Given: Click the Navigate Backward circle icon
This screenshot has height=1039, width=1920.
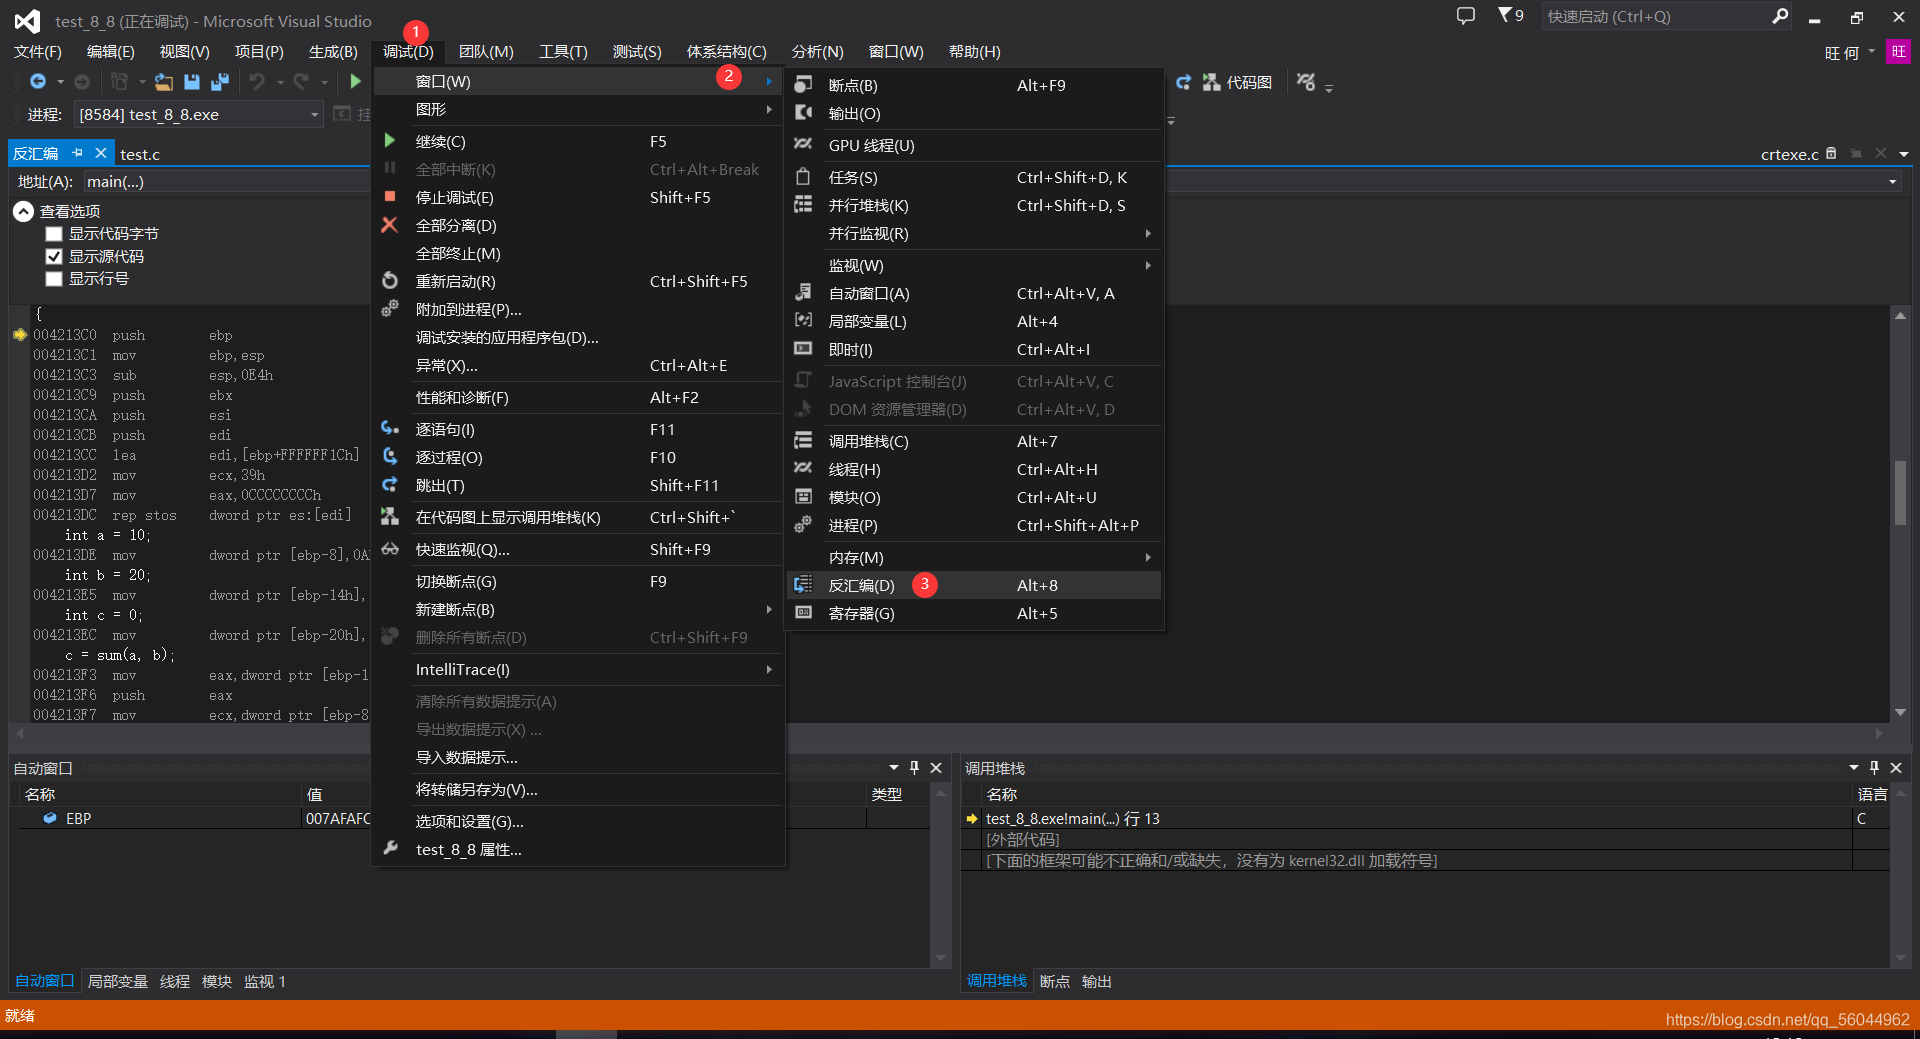Looking at the screenshot, I should 38,82.
